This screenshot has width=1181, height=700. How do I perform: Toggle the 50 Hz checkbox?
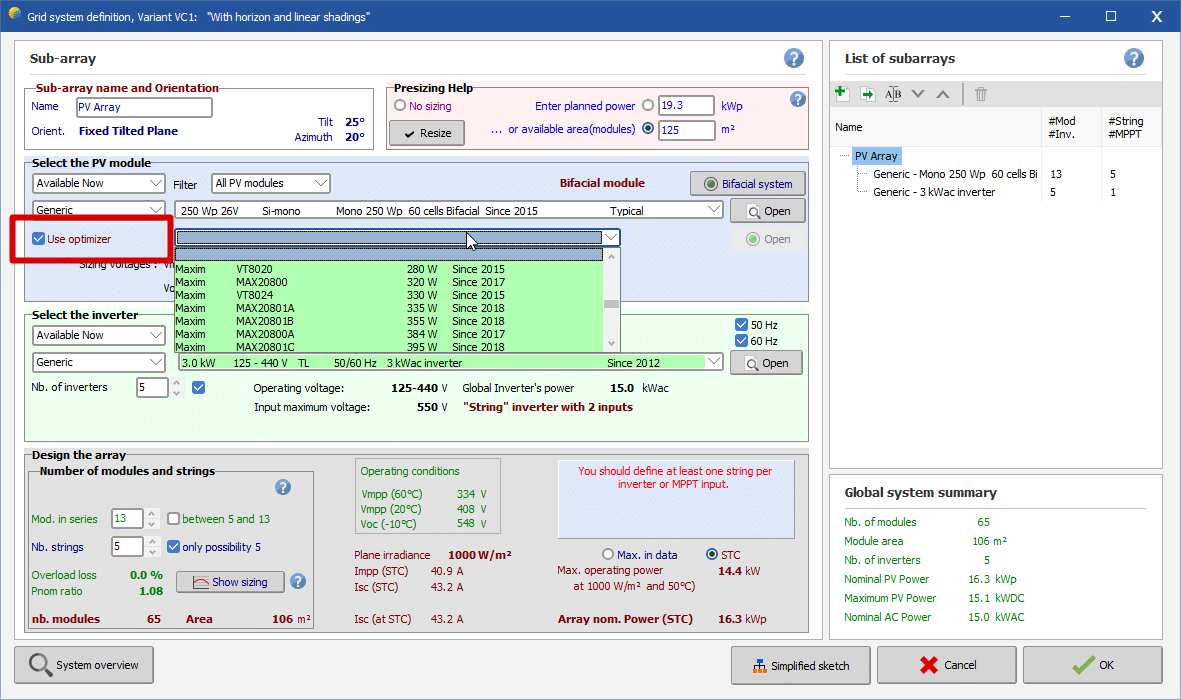741,325
